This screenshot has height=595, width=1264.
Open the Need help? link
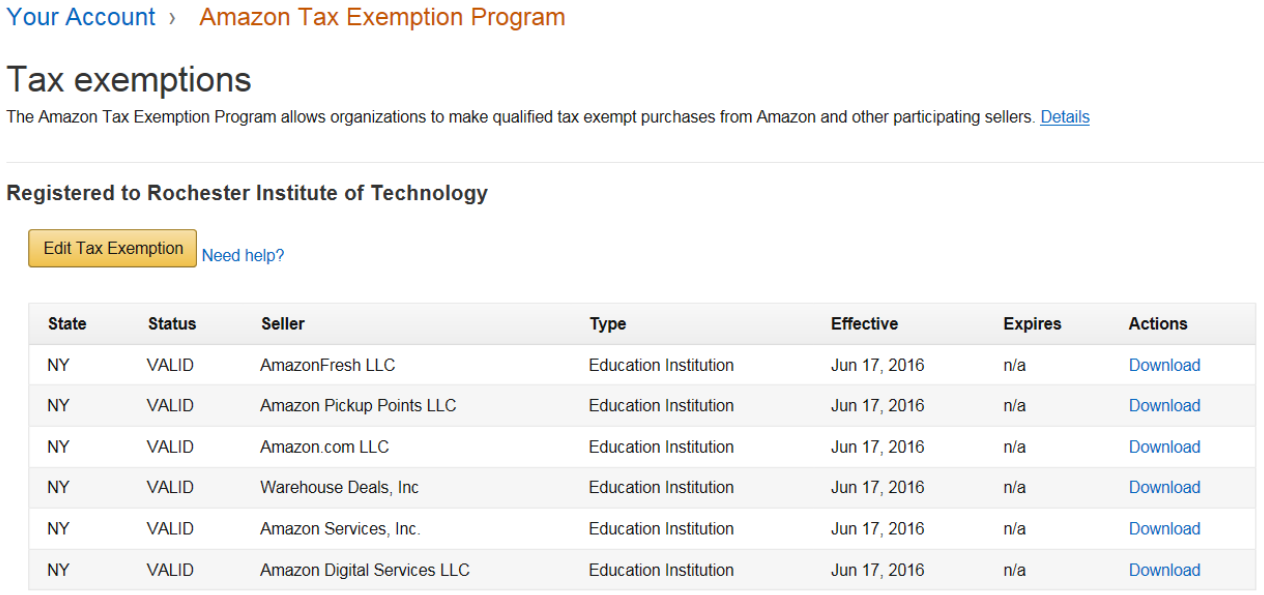click(243, 255)
